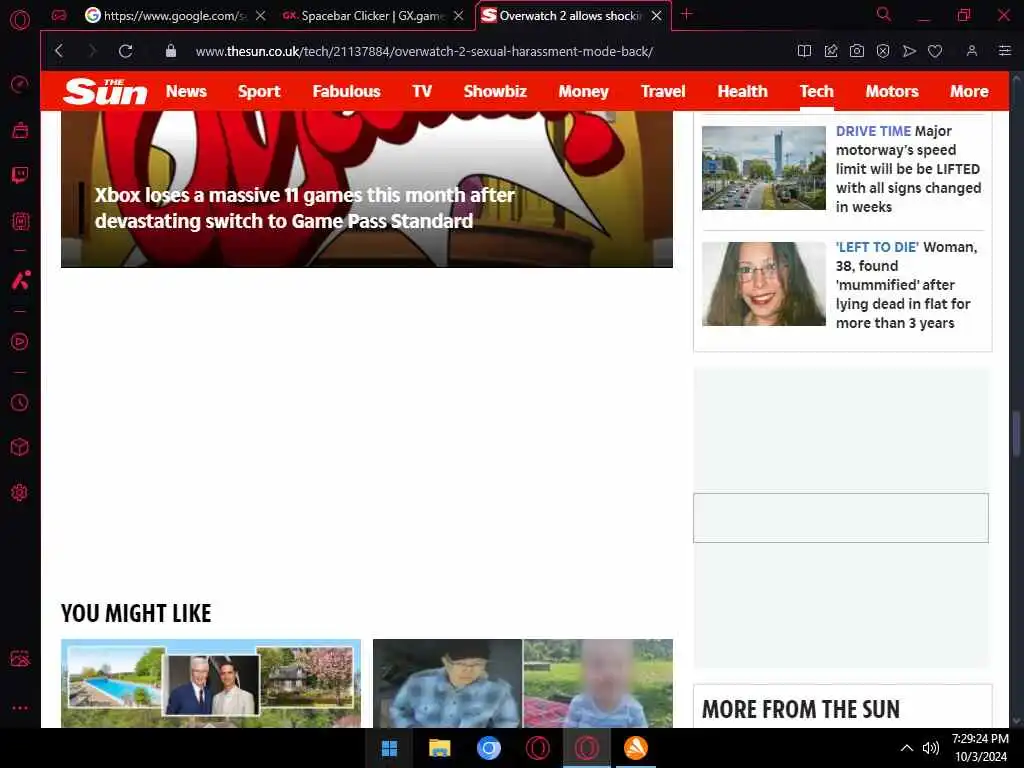Open sidebar three-dots more options
This screenshot has width=1024, height=768.
(20, 708)
